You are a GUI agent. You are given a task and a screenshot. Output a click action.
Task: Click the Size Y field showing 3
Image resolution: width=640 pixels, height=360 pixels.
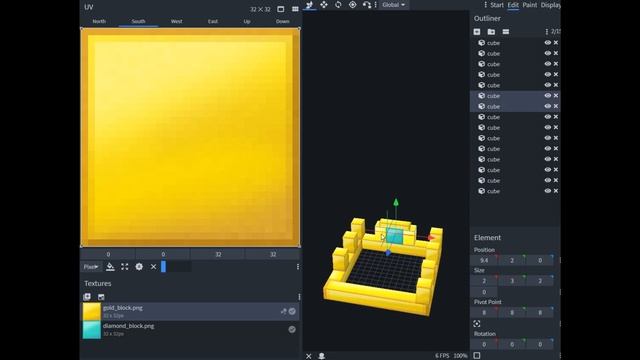click(x=512, y=281)
